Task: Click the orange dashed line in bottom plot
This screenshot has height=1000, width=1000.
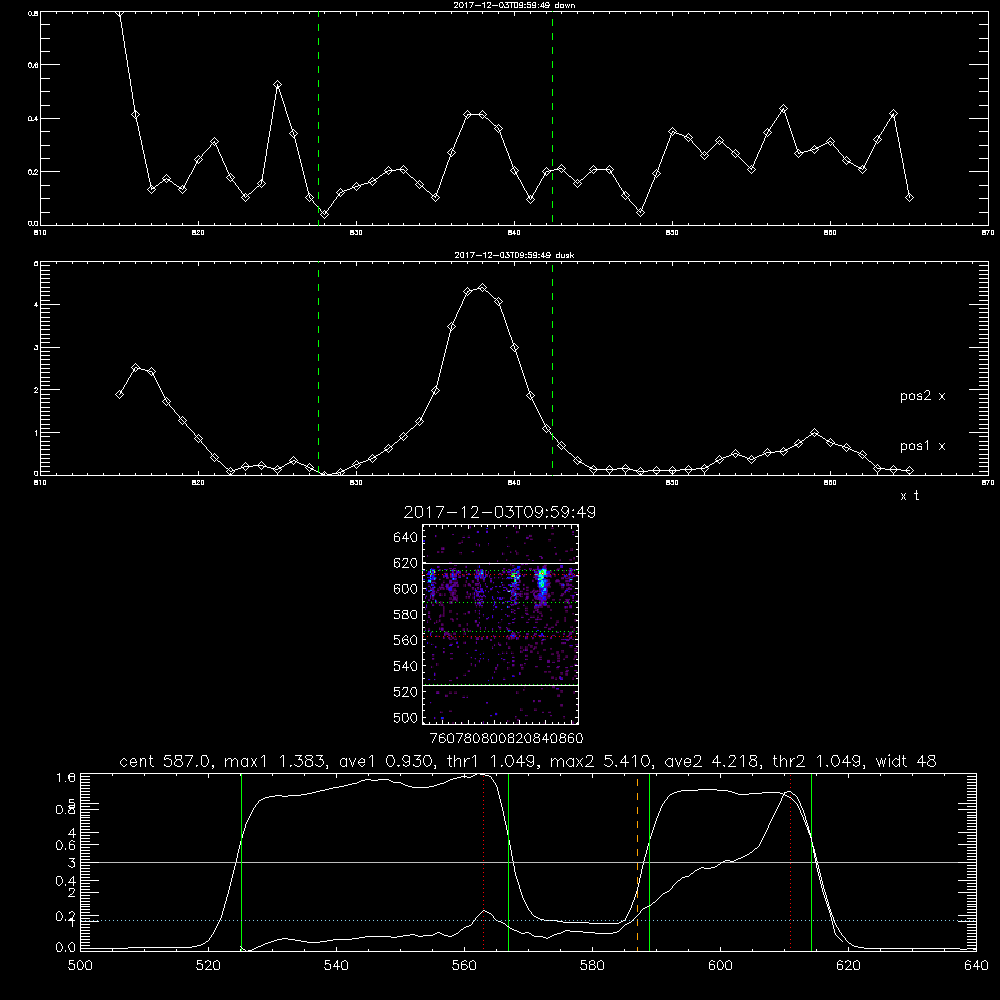Action: coord(637,862)
